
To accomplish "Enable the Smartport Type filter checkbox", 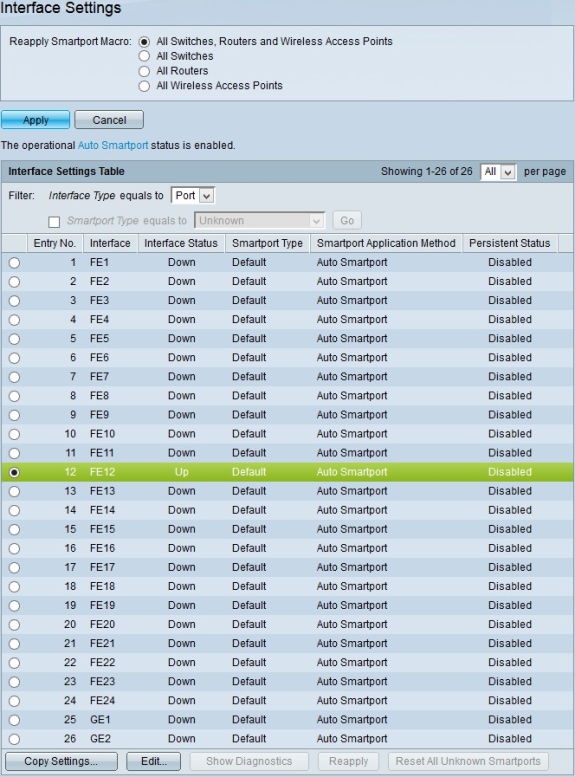I will pos(54,222).
